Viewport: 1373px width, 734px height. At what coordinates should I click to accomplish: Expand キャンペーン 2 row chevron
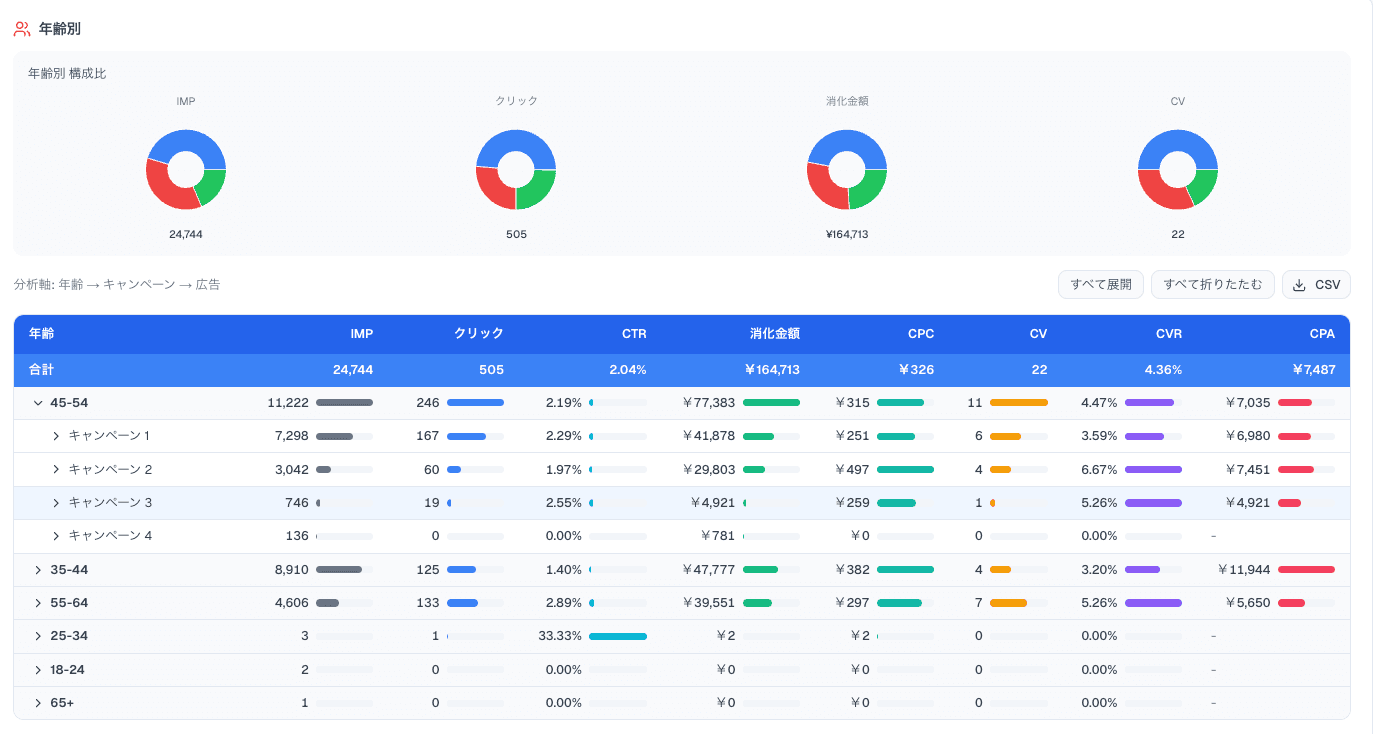56,469
